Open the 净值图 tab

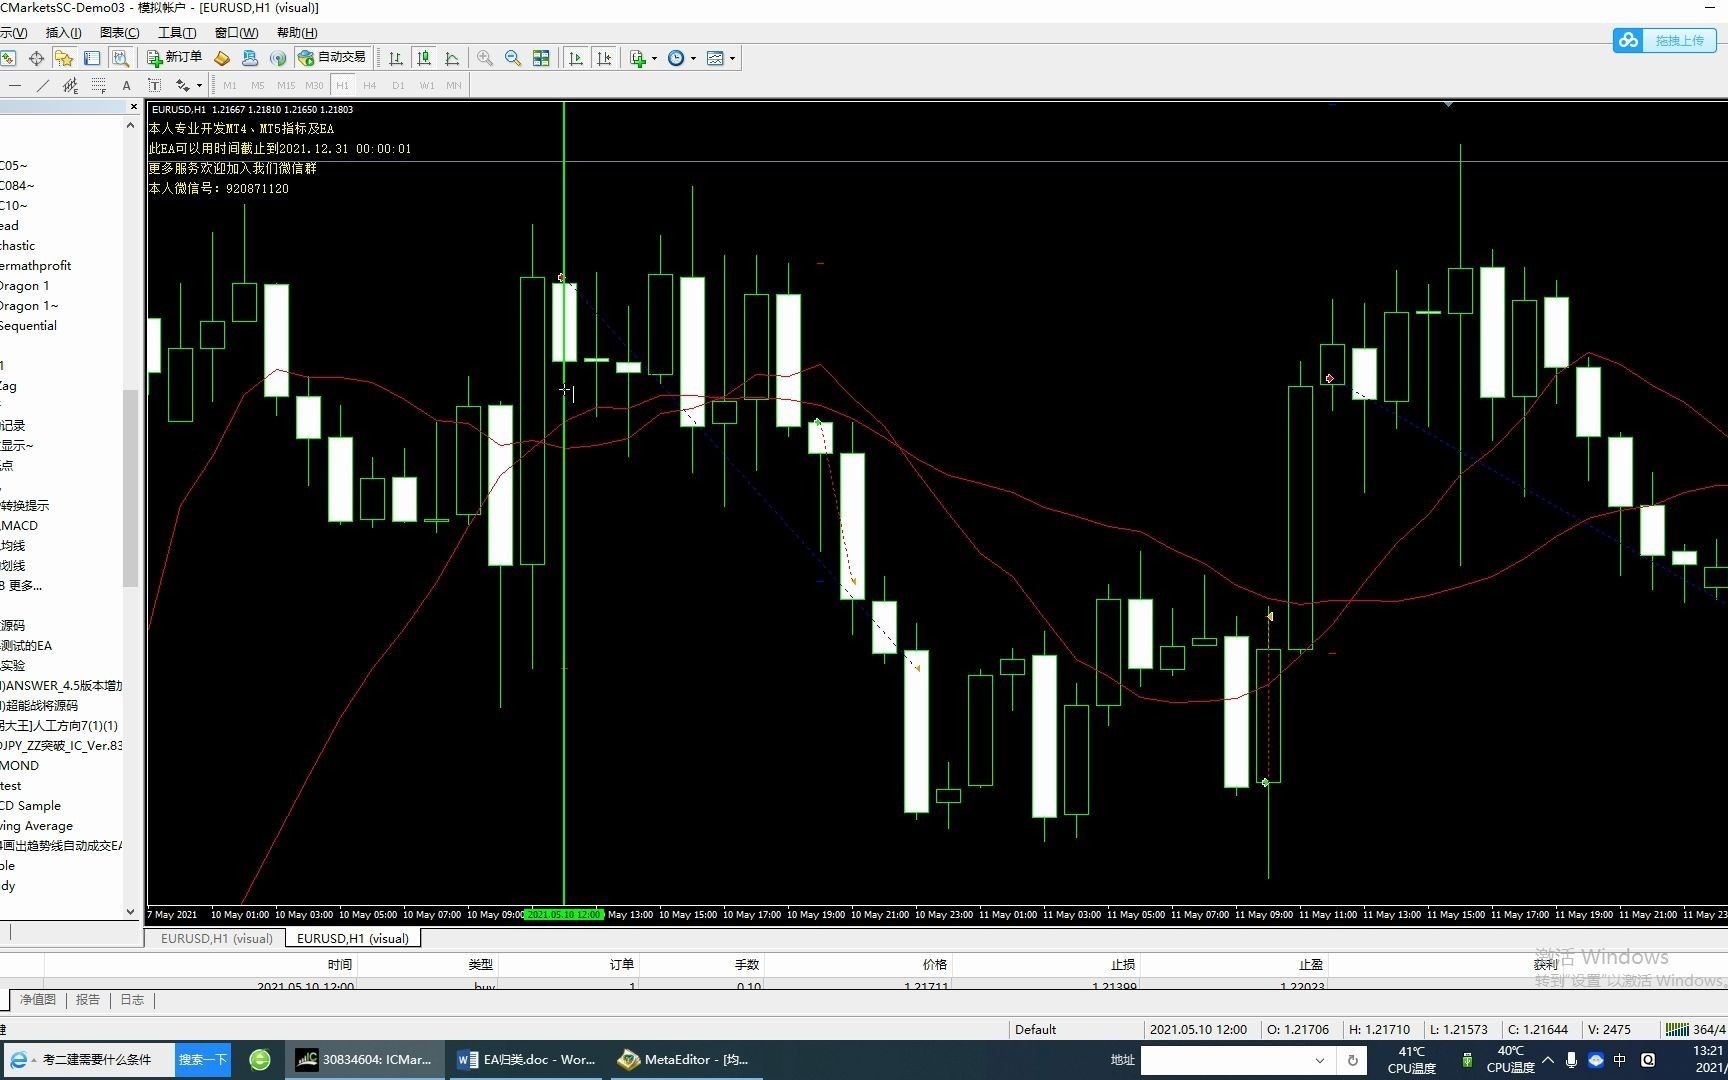38,999
